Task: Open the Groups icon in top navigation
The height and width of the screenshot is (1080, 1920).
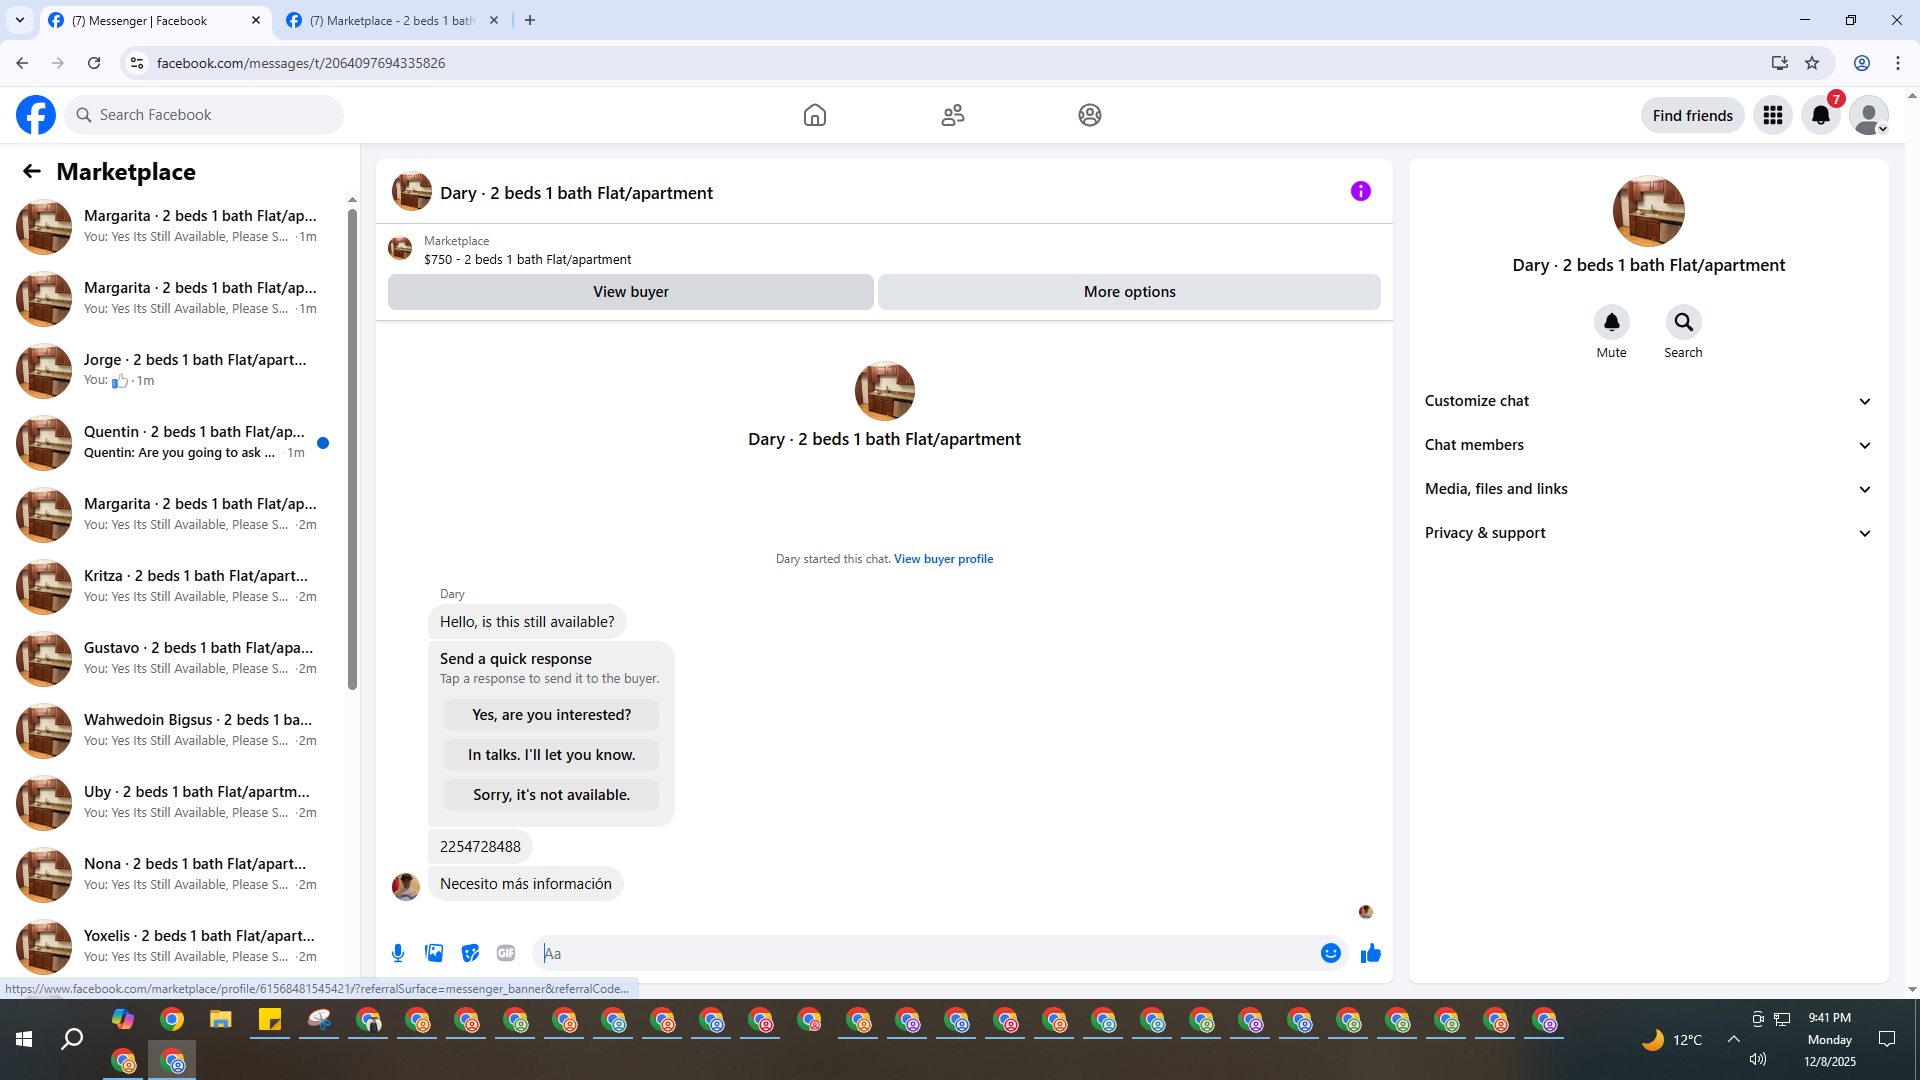Action: pos(1090,115)
